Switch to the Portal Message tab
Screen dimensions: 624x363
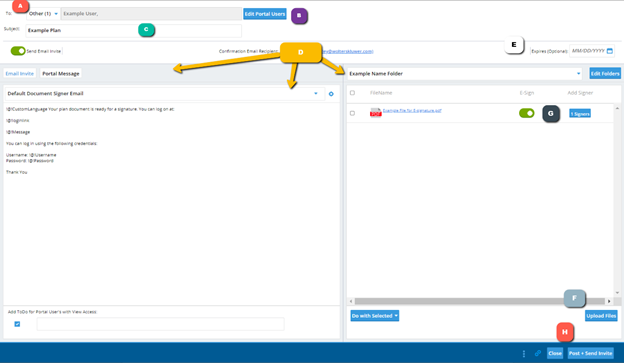click(x=60, y=74)
